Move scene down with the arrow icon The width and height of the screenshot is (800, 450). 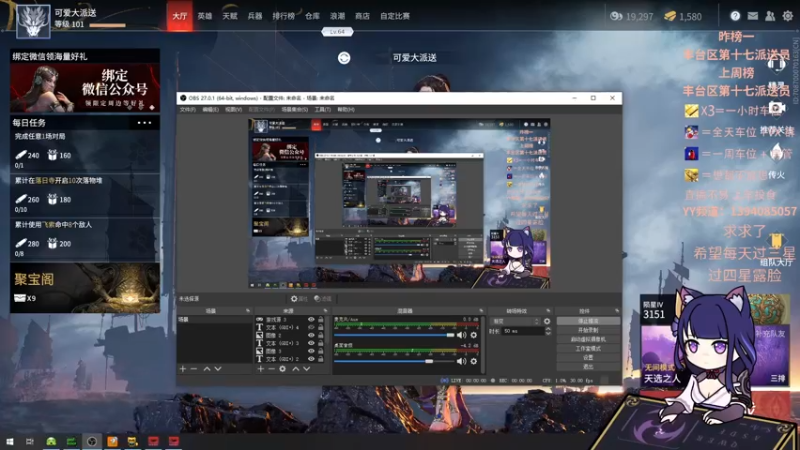(x=218, y=368)
